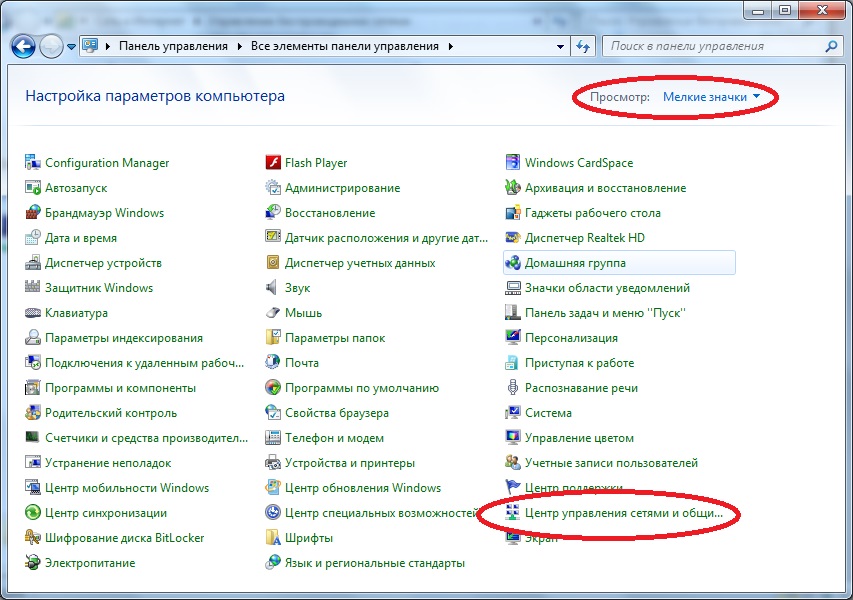Expand the address bar history dropdown arrow
This screenshot has height=600, width=853.
click(x=560, y=46)
